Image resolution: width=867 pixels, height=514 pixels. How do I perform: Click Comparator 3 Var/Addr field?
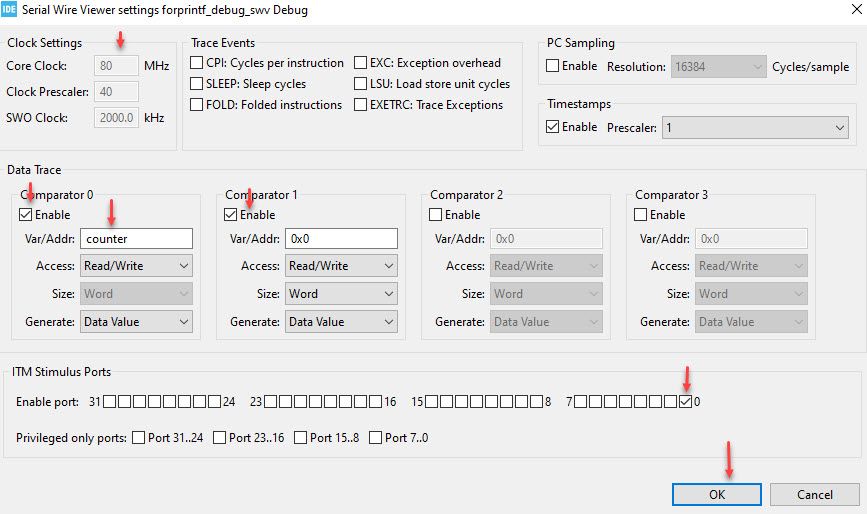pos(751,239)
